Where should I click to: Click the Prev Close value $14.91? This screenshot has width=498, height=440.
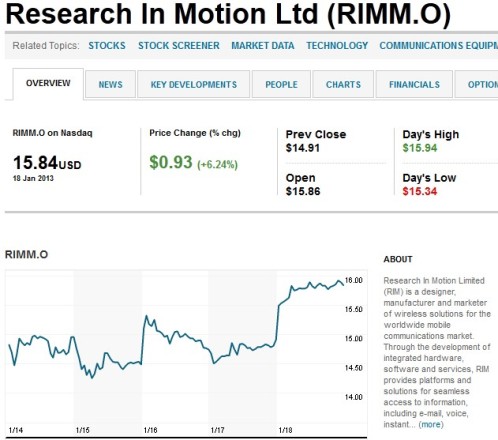click(x=303, y=148)
